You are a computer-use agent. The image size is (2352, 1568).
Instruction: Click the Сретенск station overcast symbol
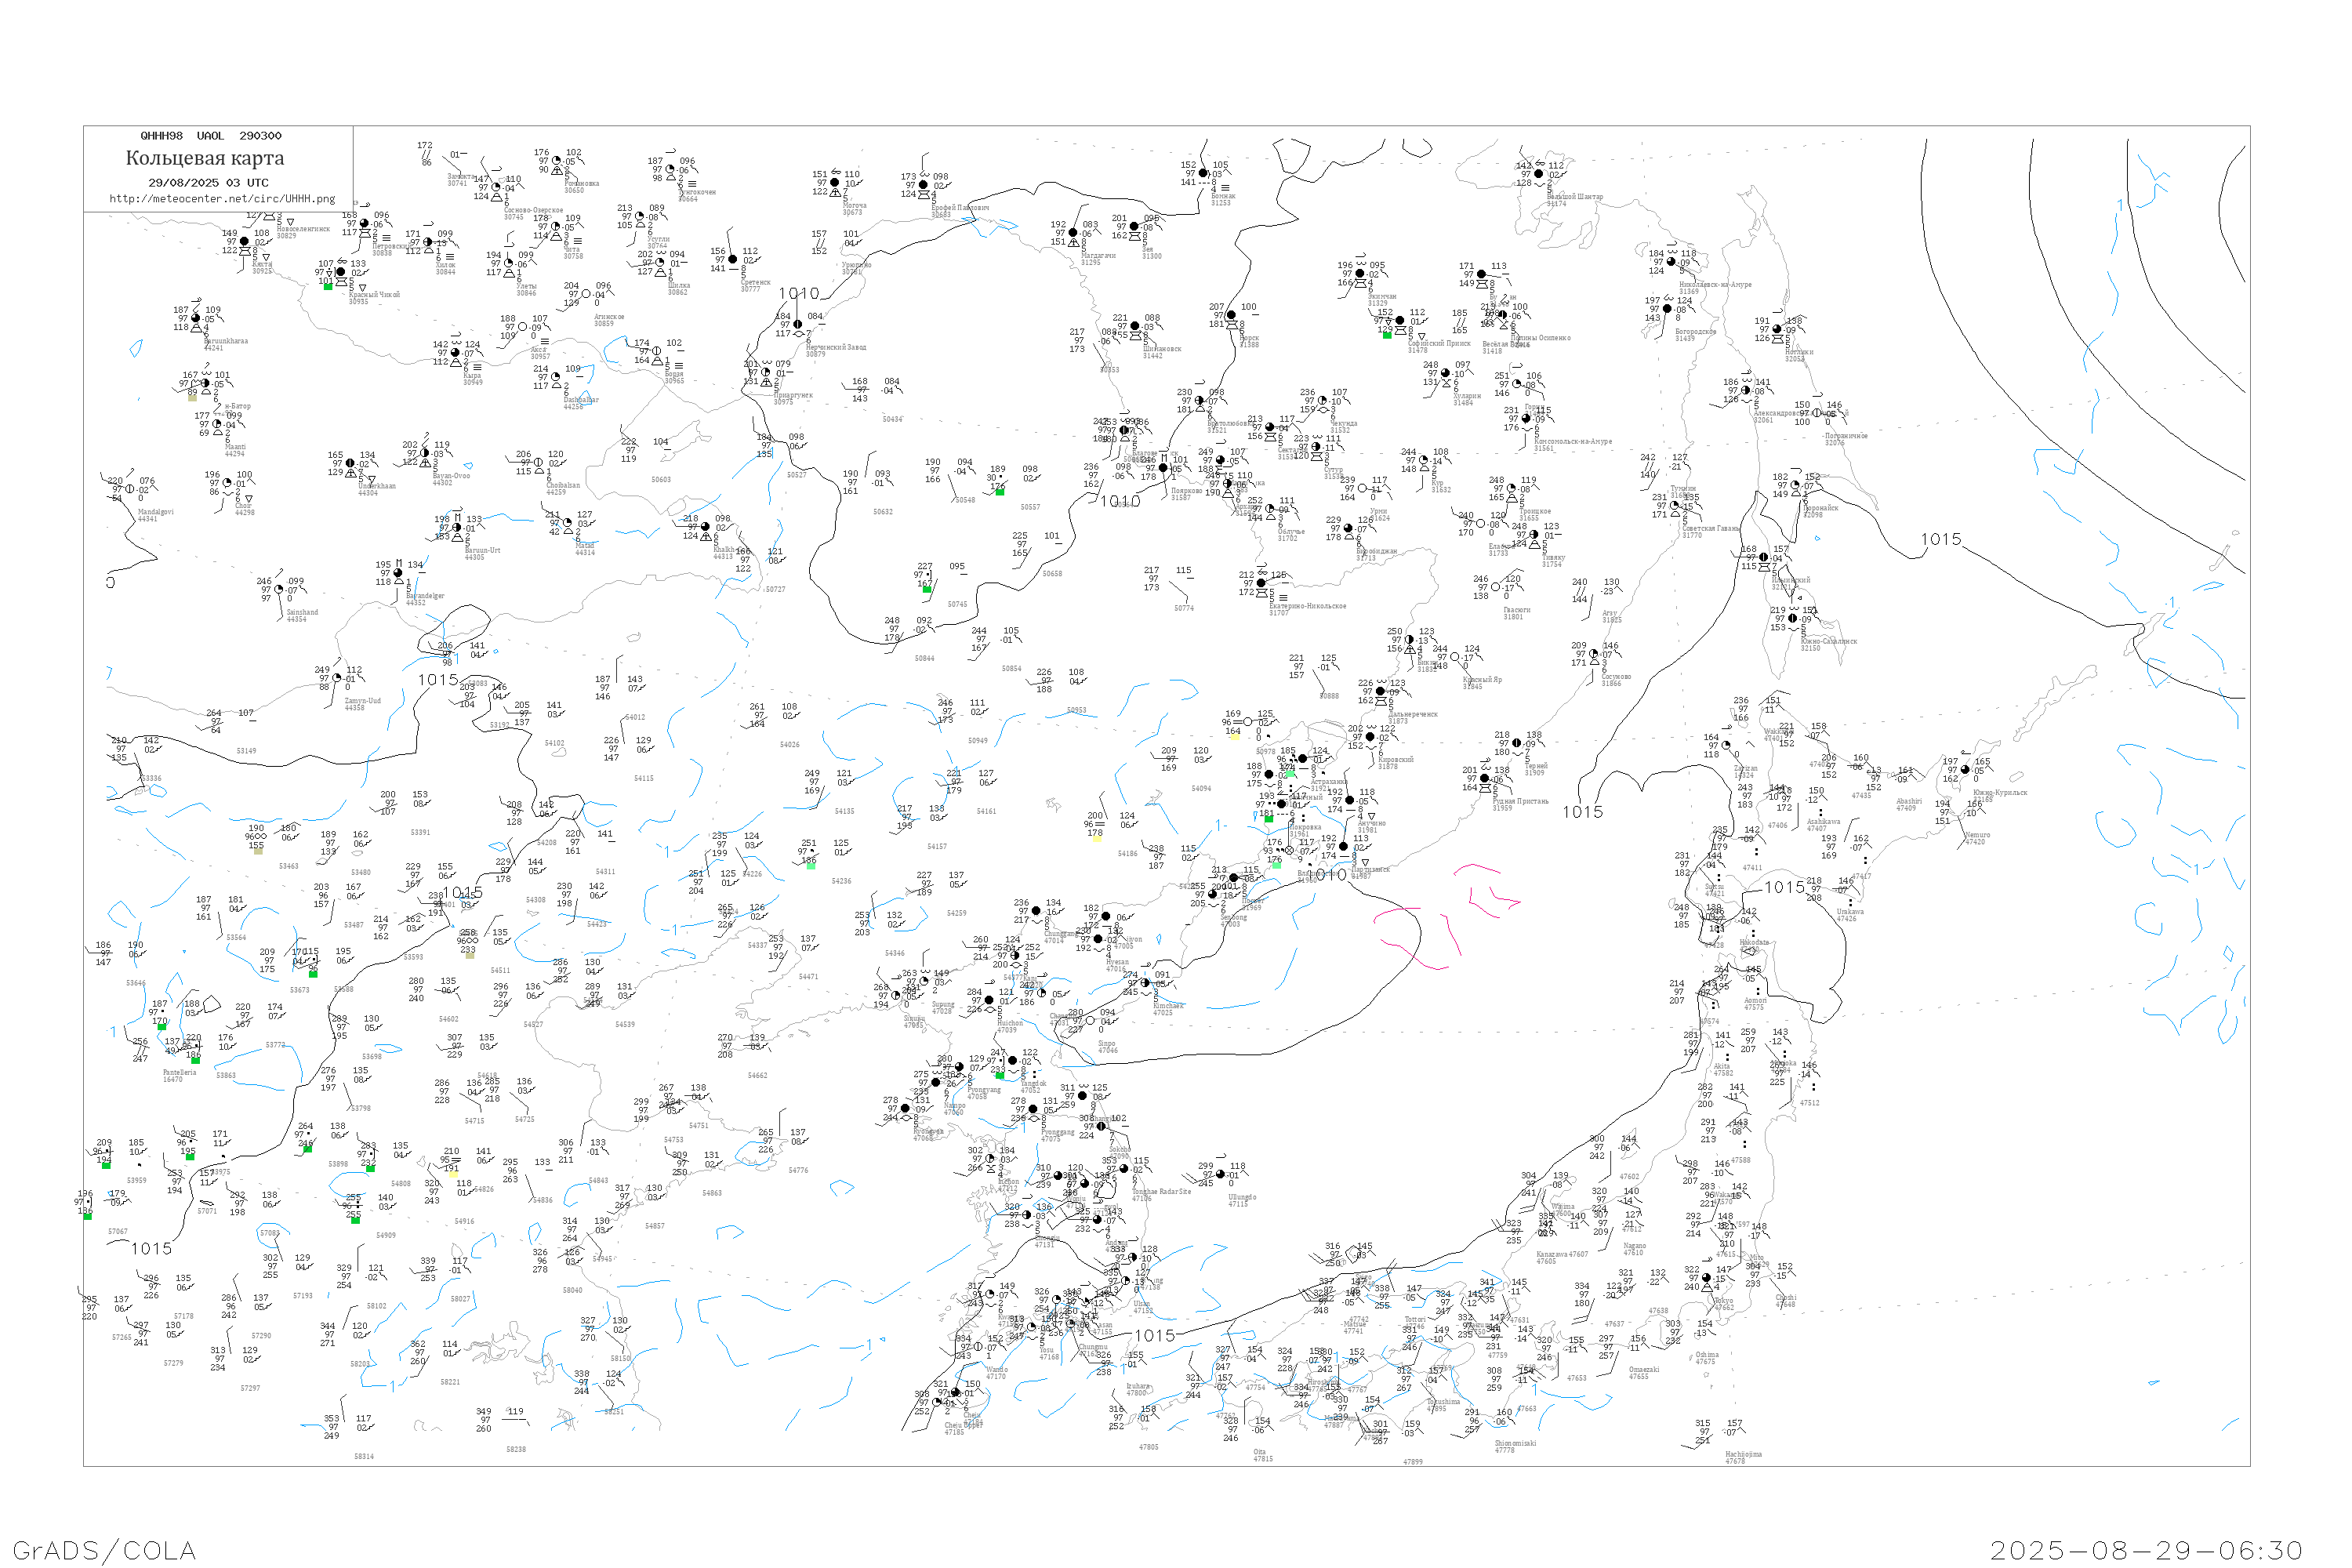733,259
